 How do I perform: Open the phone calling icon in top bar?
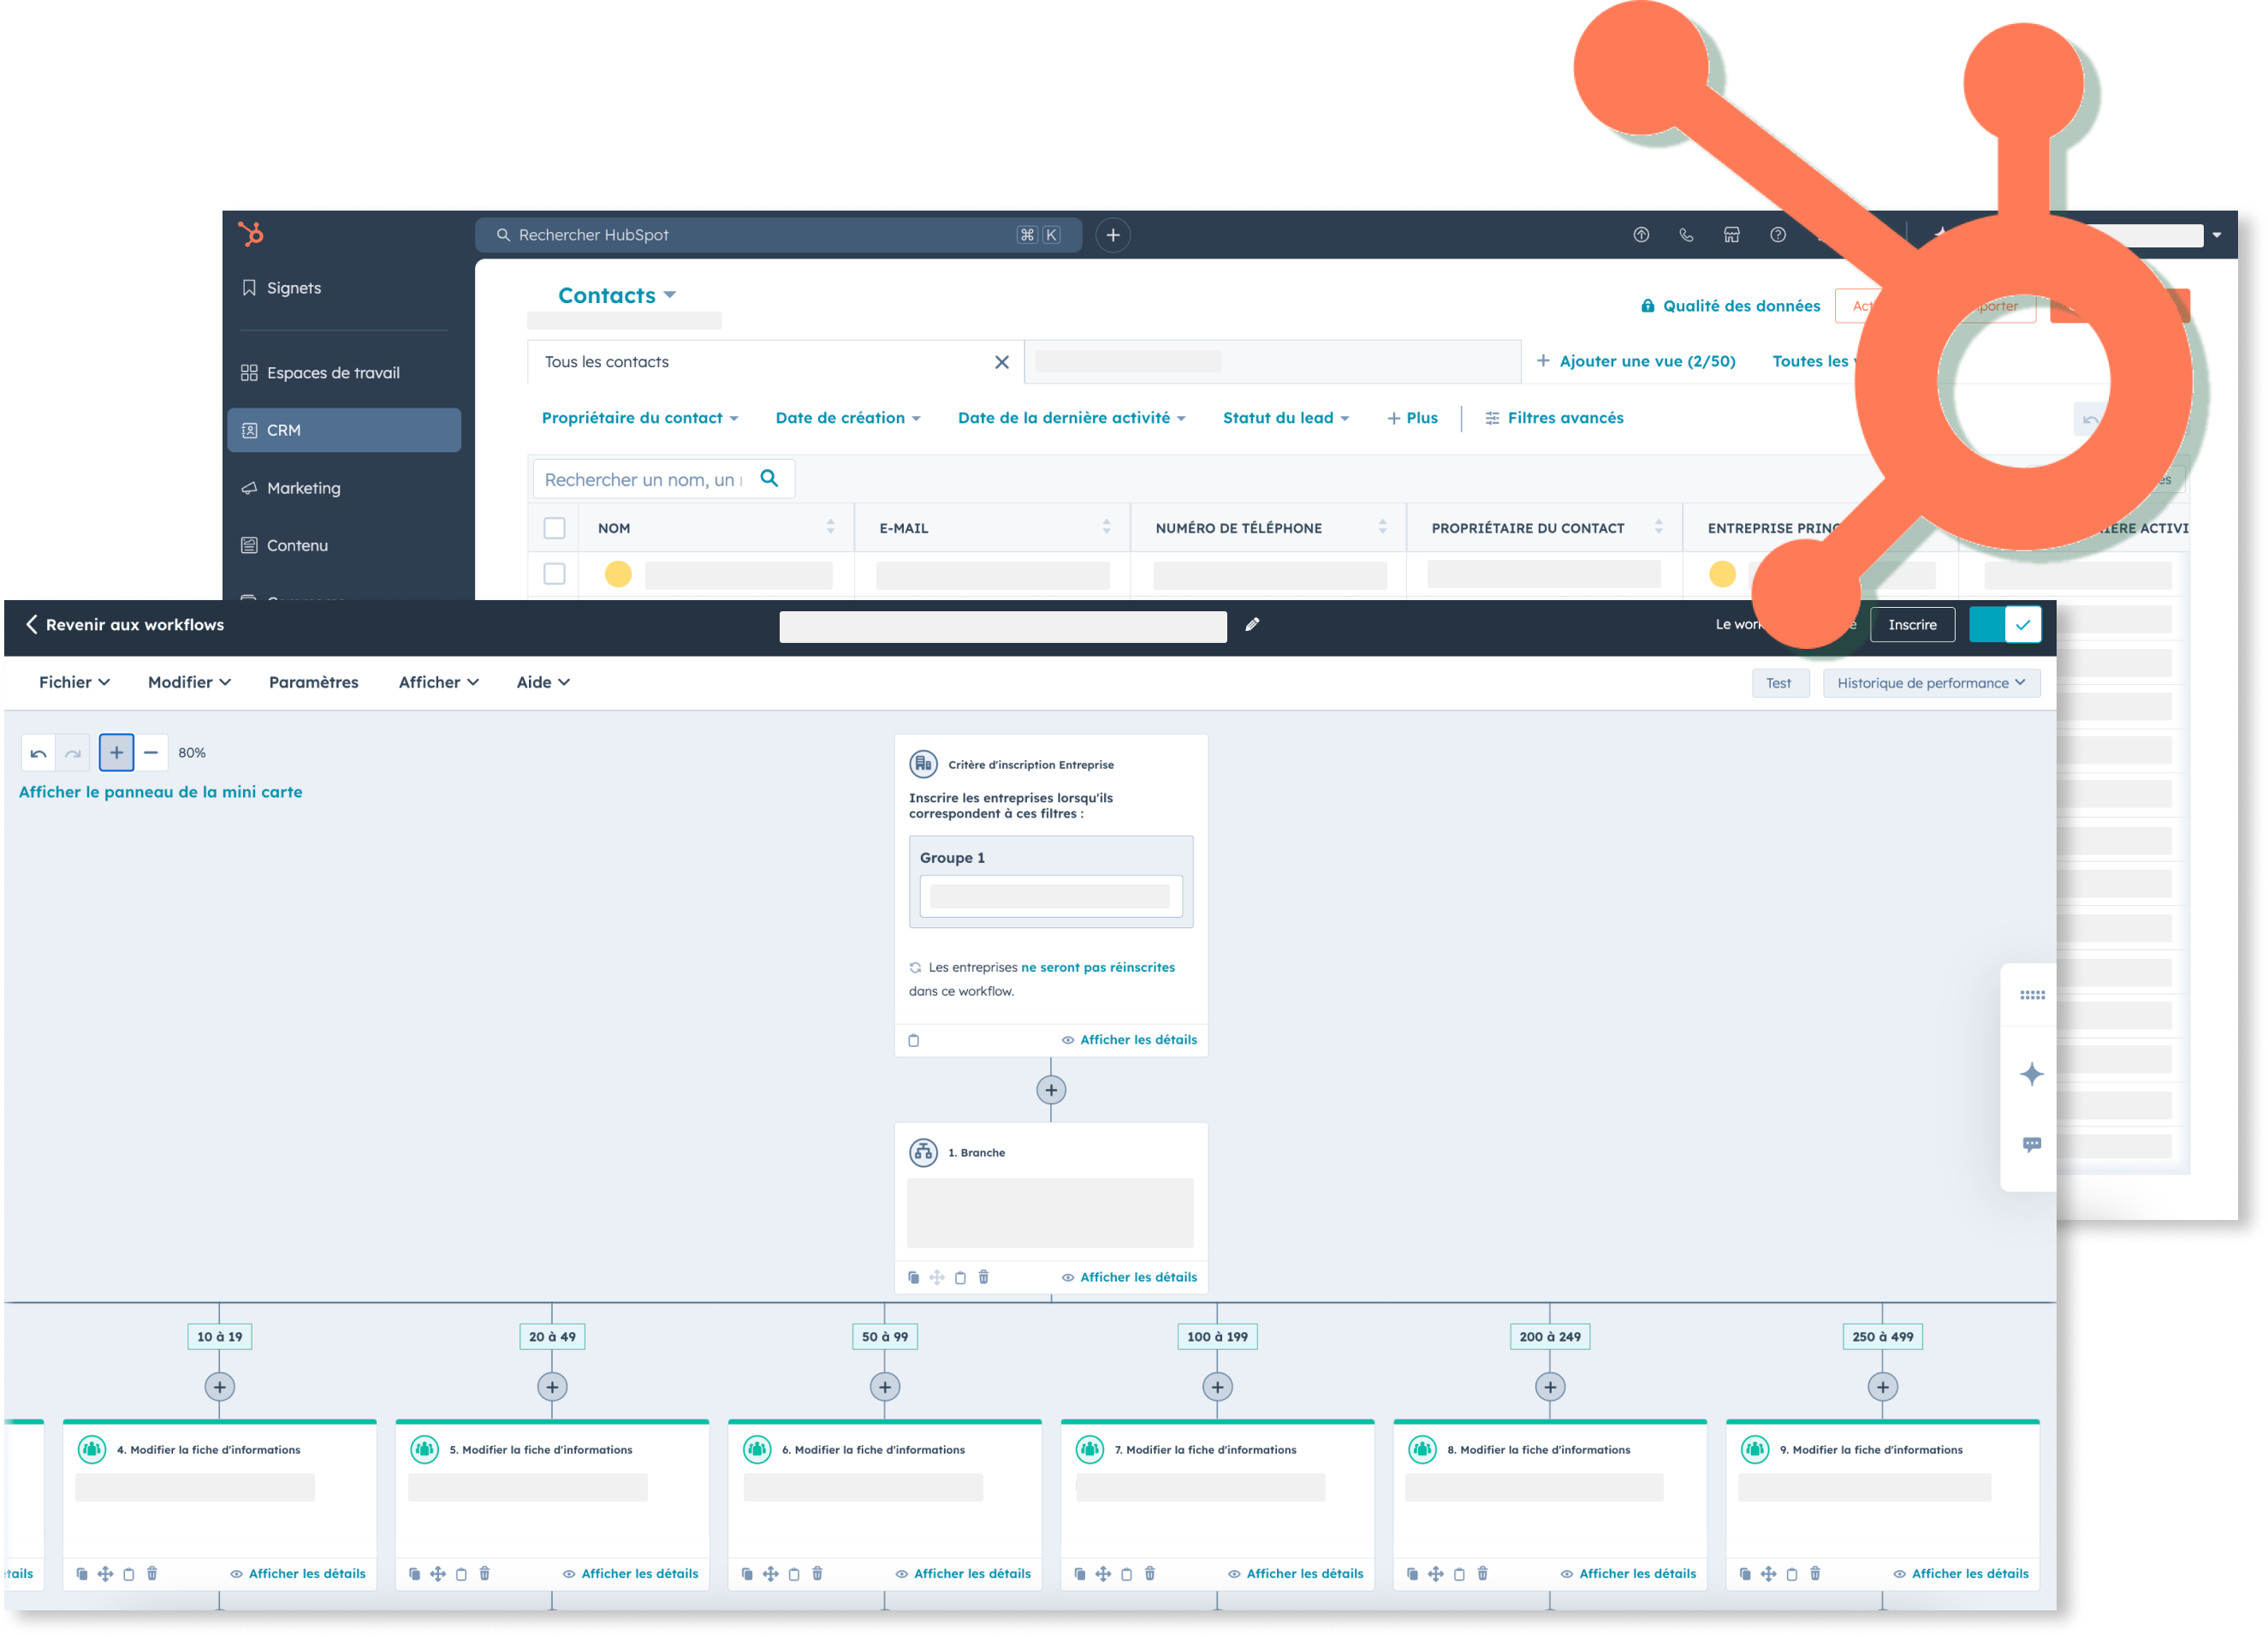pos(1686,235)
